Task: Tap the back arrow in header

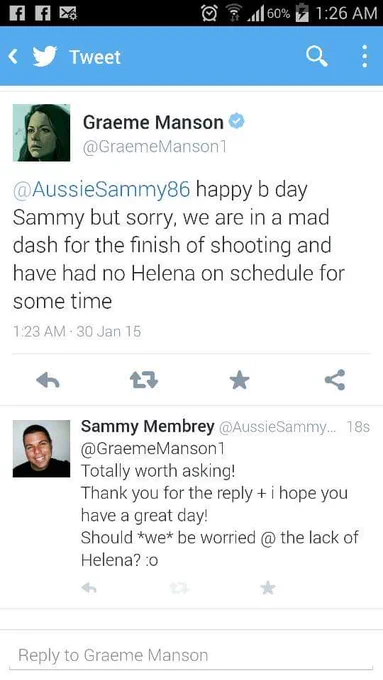Action: point(13,56)
